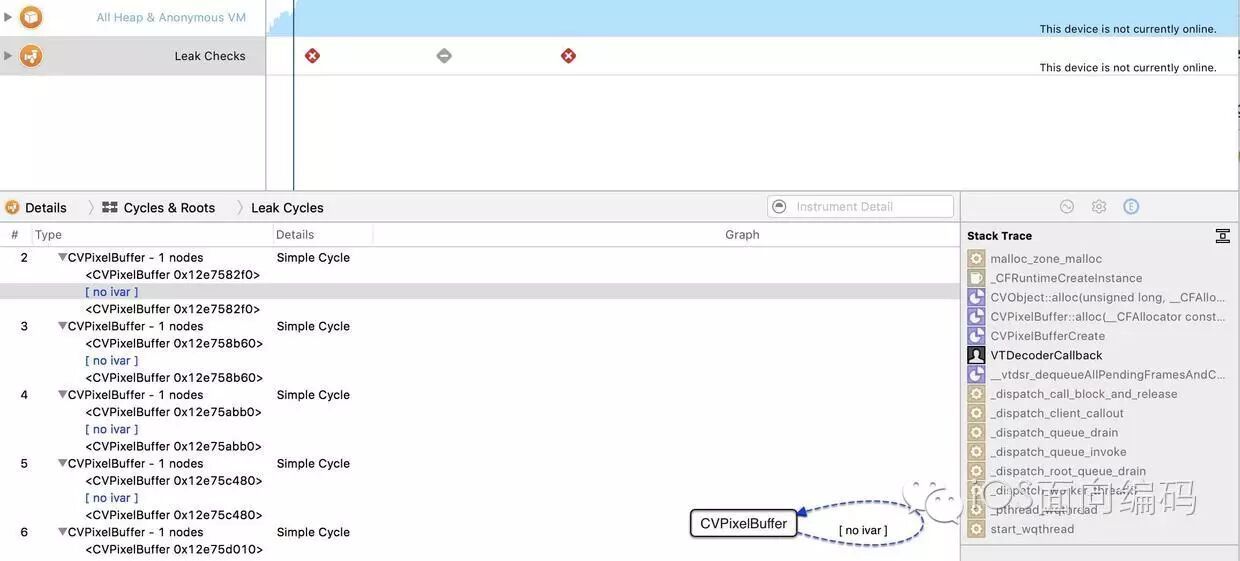Click the Cycles & Roots grid icon
1240x561 pixels.
point(110,208)
